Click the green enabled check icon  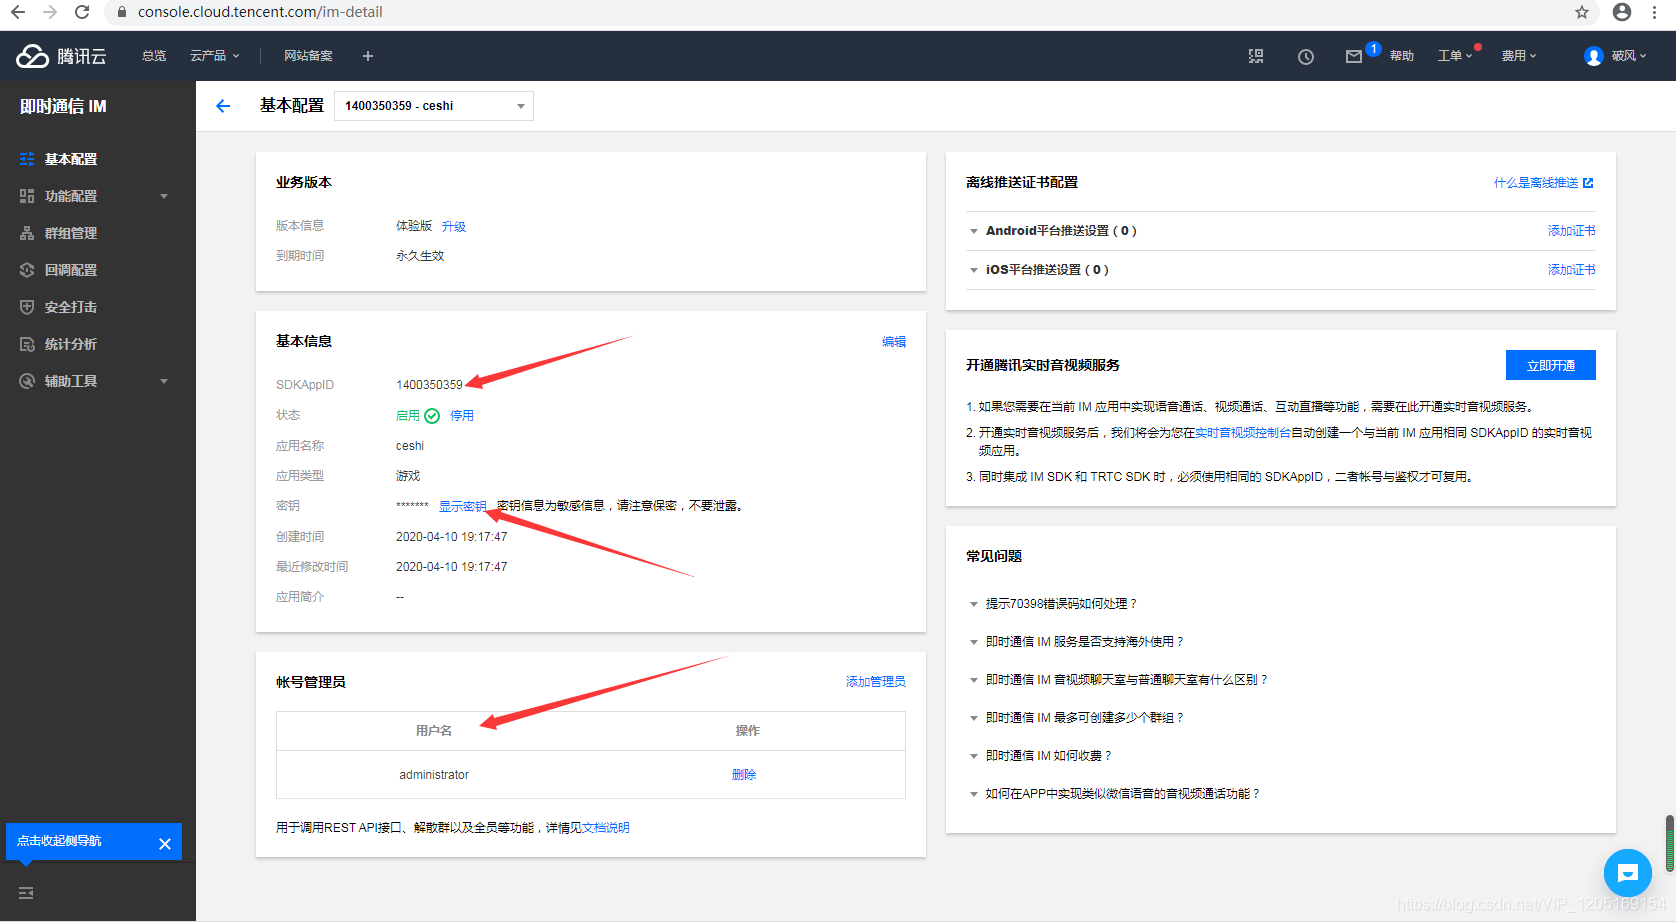(x=432, y=416)
